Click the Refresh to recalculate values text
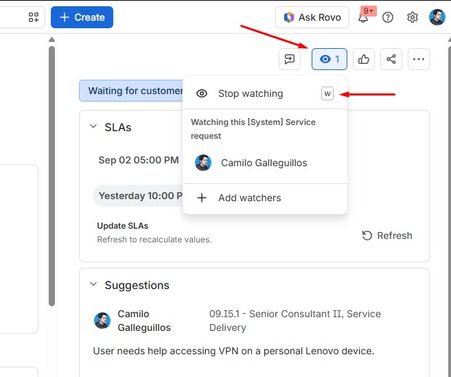451x377 pixels. [154, 239]
